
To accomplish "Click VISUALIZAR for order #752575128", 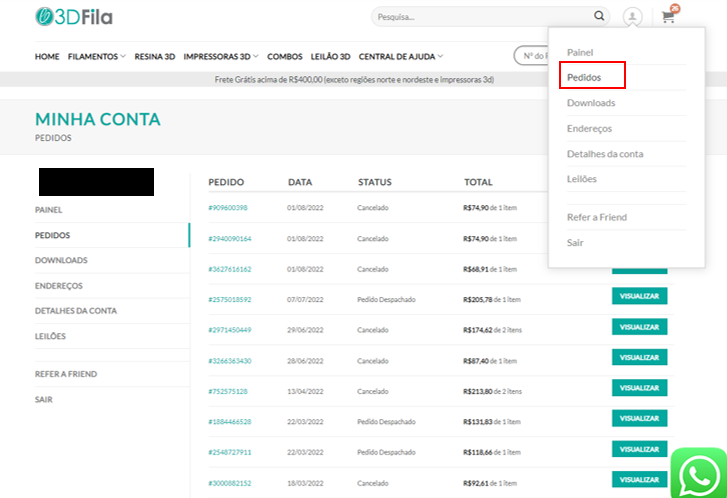I will (x=639, y=388).
